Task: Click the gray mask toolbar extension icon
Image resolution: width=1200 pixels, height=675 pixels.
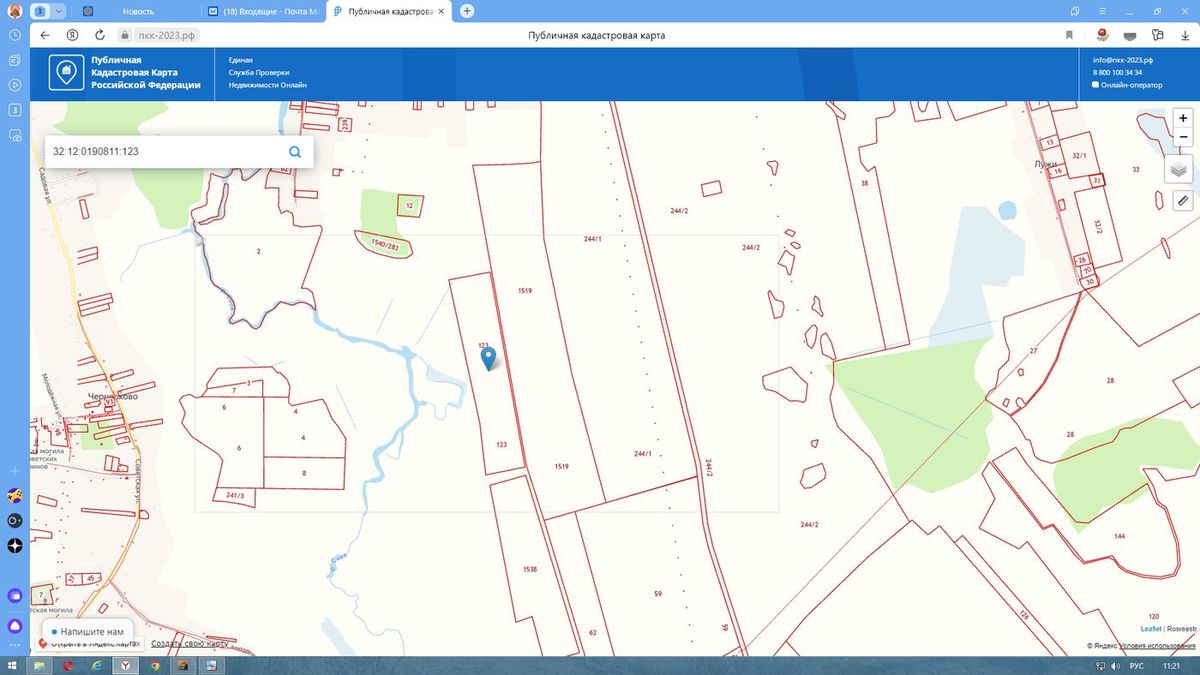Action: coord(1129,35)
